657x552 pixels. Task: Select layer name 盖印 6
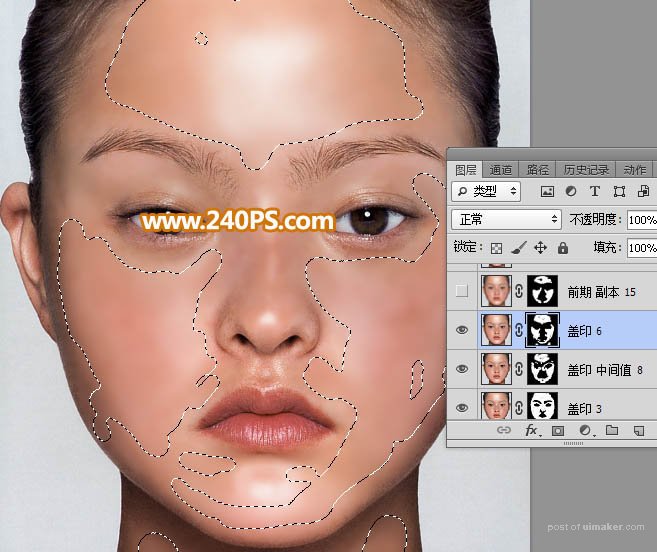pyautogui.click(x=585, y=331)
